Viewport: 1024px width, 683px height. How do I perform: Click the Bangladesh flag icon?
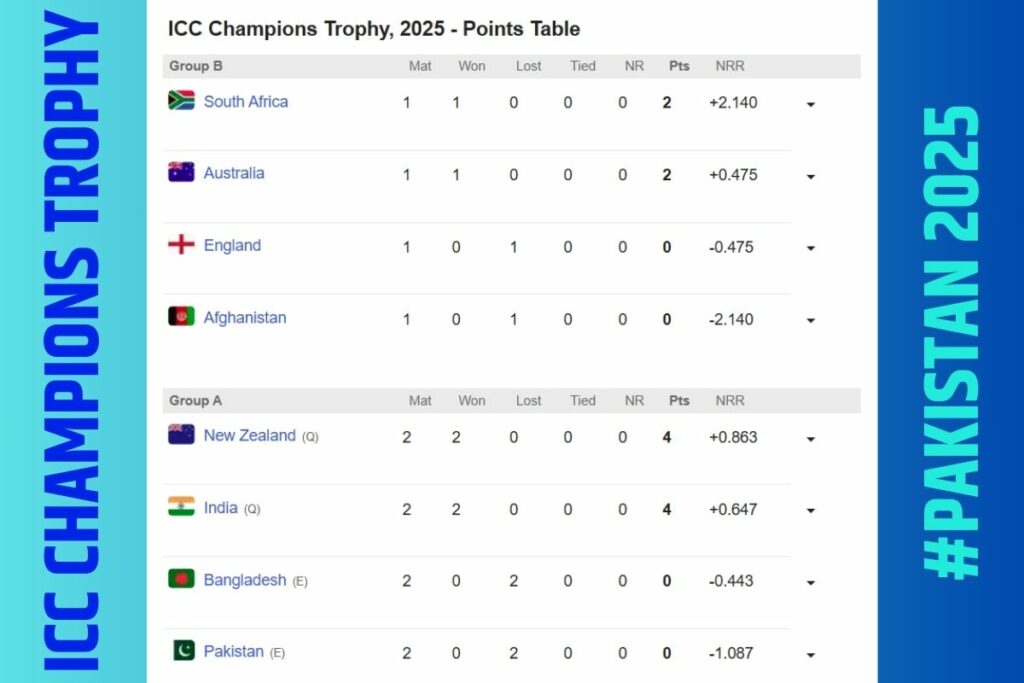pyautogui.click(x=181, y=579)
